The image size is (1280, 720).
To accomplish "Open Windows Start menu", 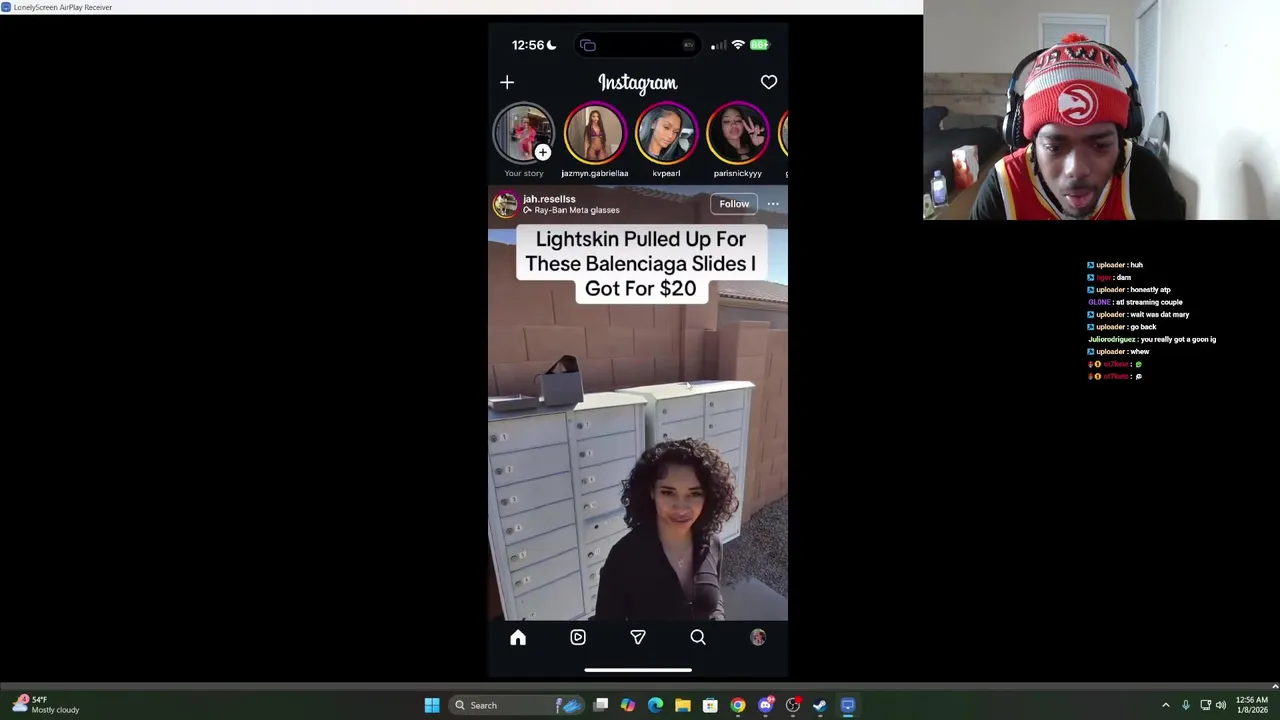I will [432, 705].
